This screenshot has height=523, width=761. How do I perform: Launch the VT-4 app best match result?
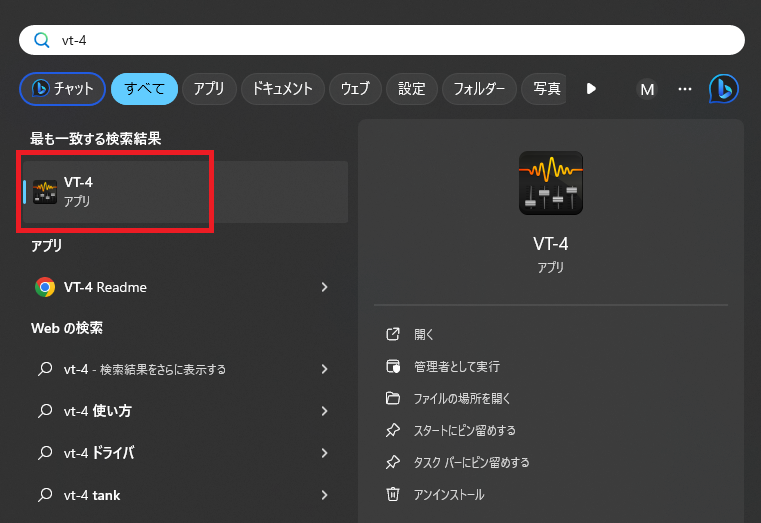click(185, 192)
